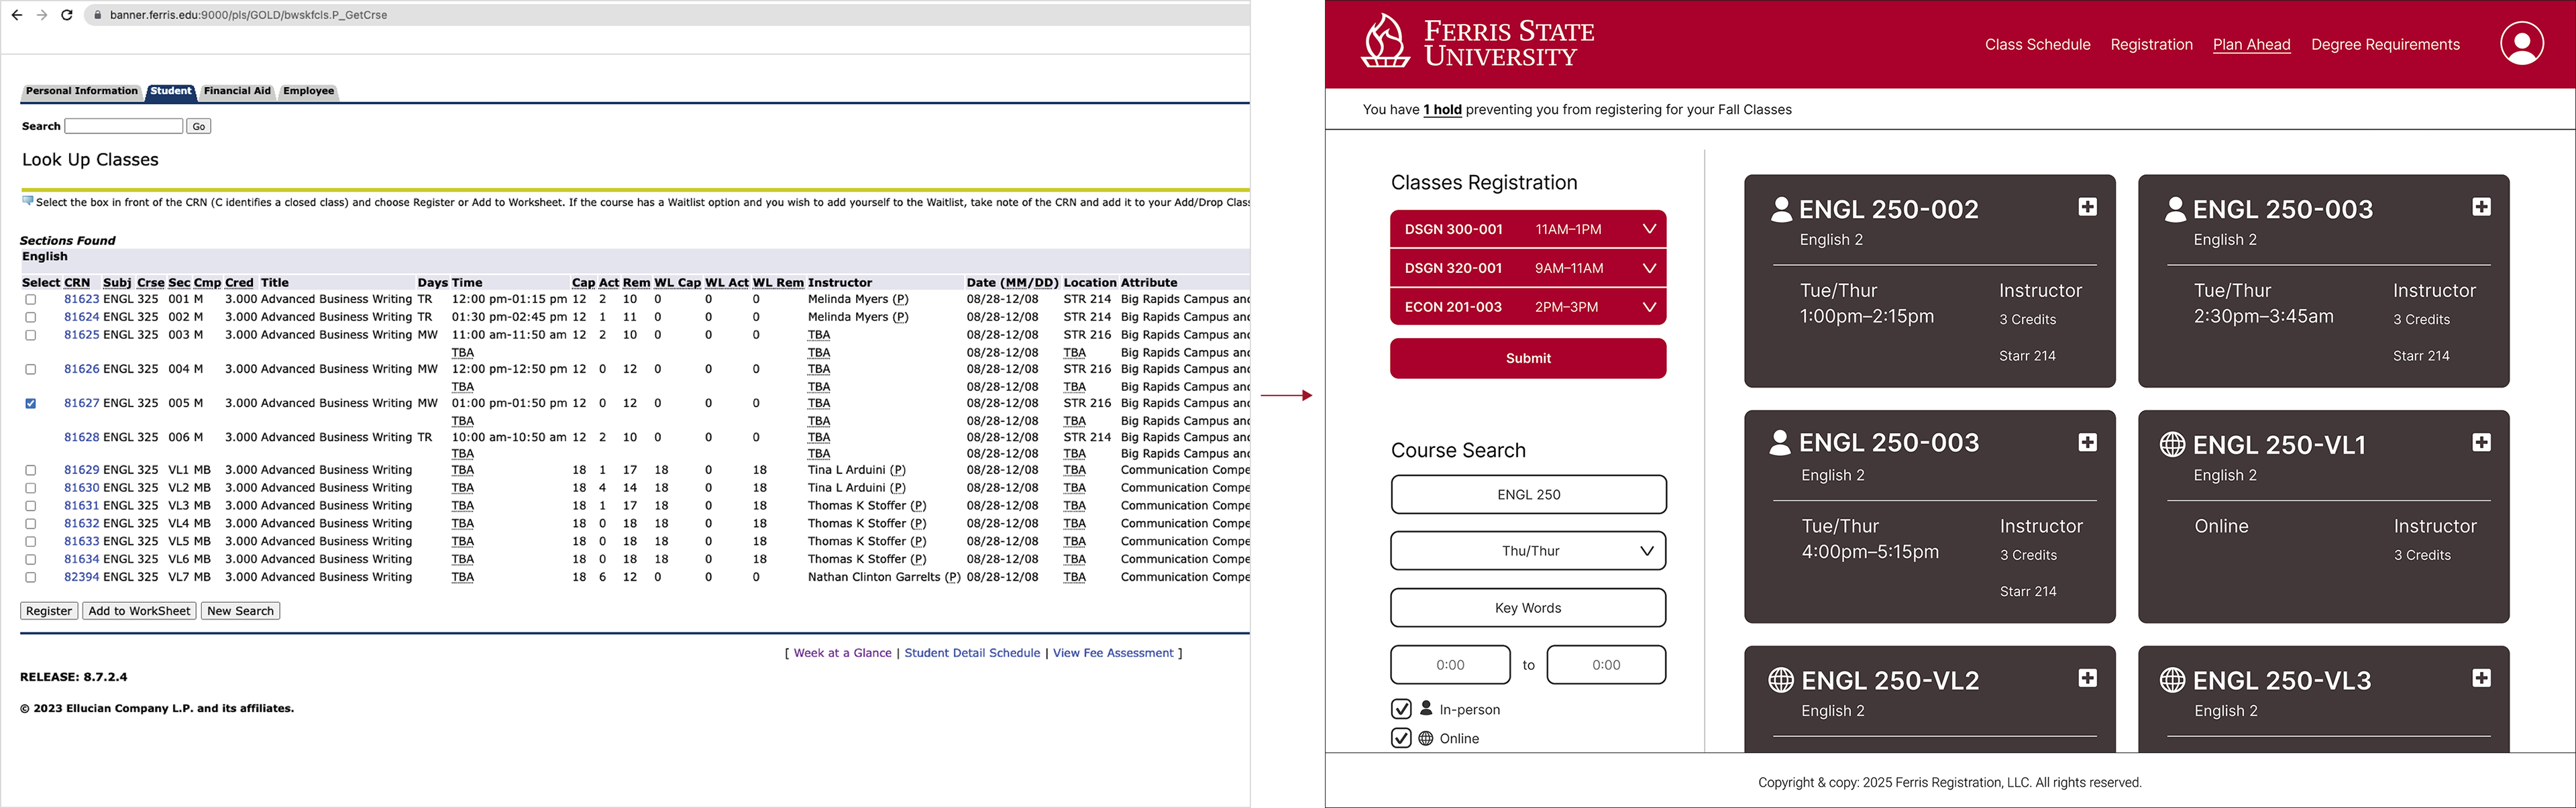
Task: Go to Registration in the top navigation
Action: tap(2151, 44)
